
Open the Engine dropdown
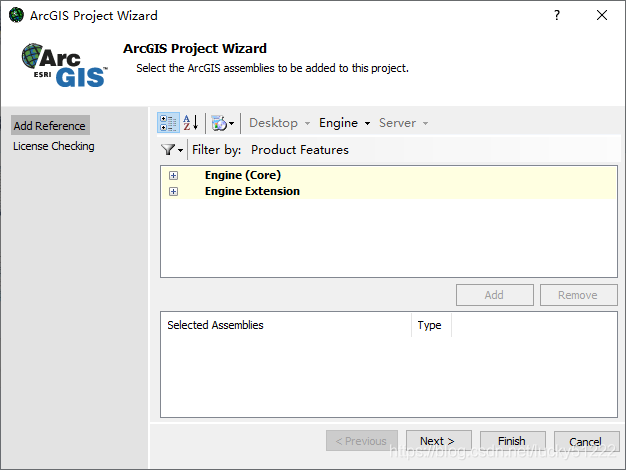pos(345,123)
